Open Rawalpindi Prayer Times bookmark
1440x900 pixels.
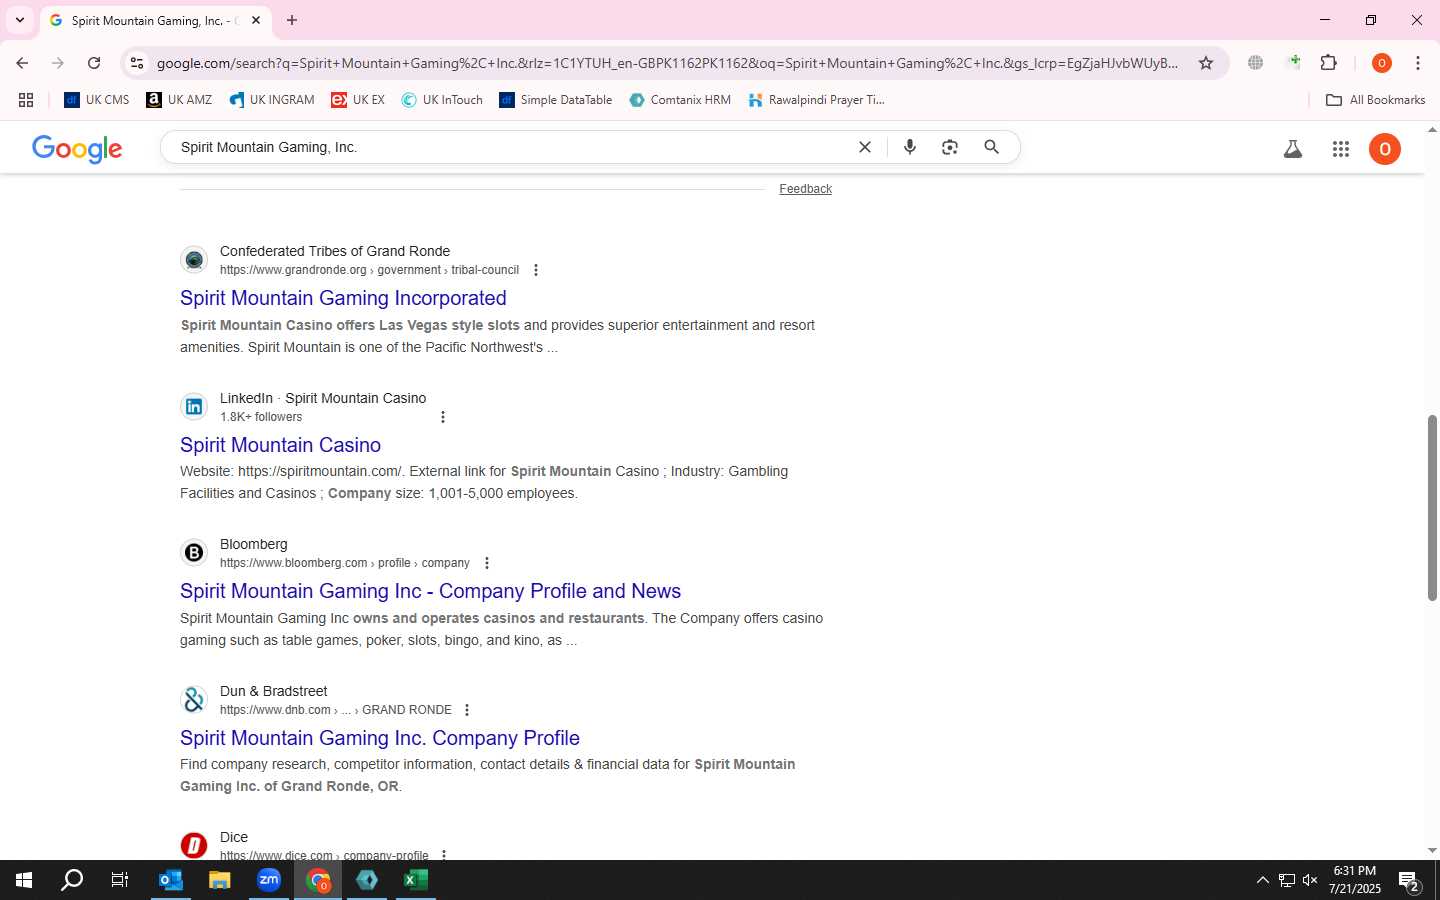pos(816,100)
